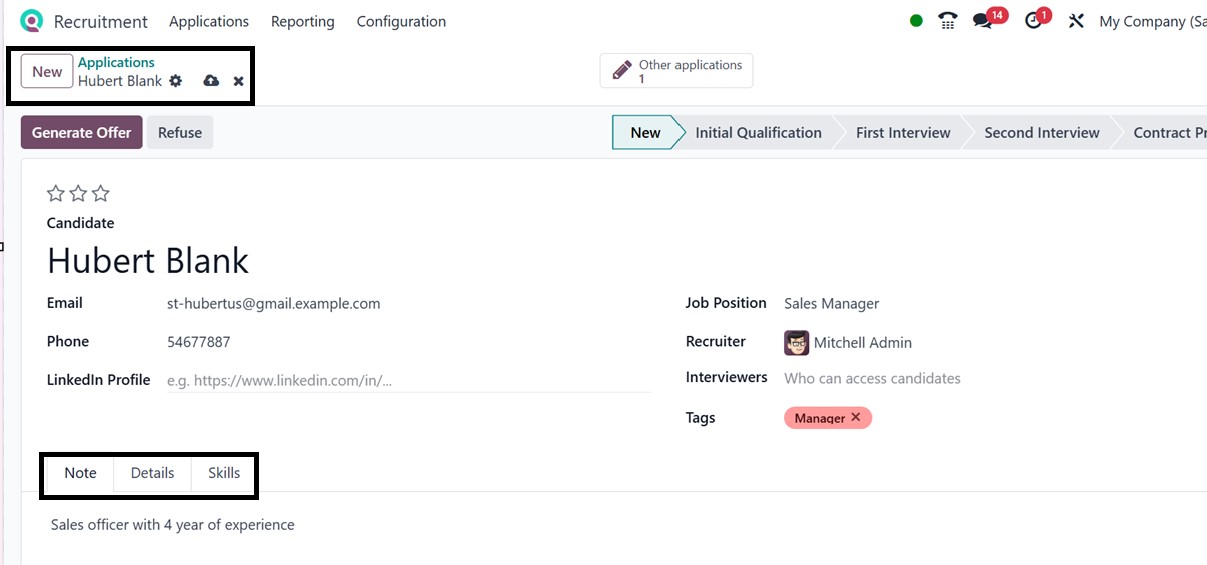Discard changes with the X icon
1207x565 pixels.
tap(239, 81)
